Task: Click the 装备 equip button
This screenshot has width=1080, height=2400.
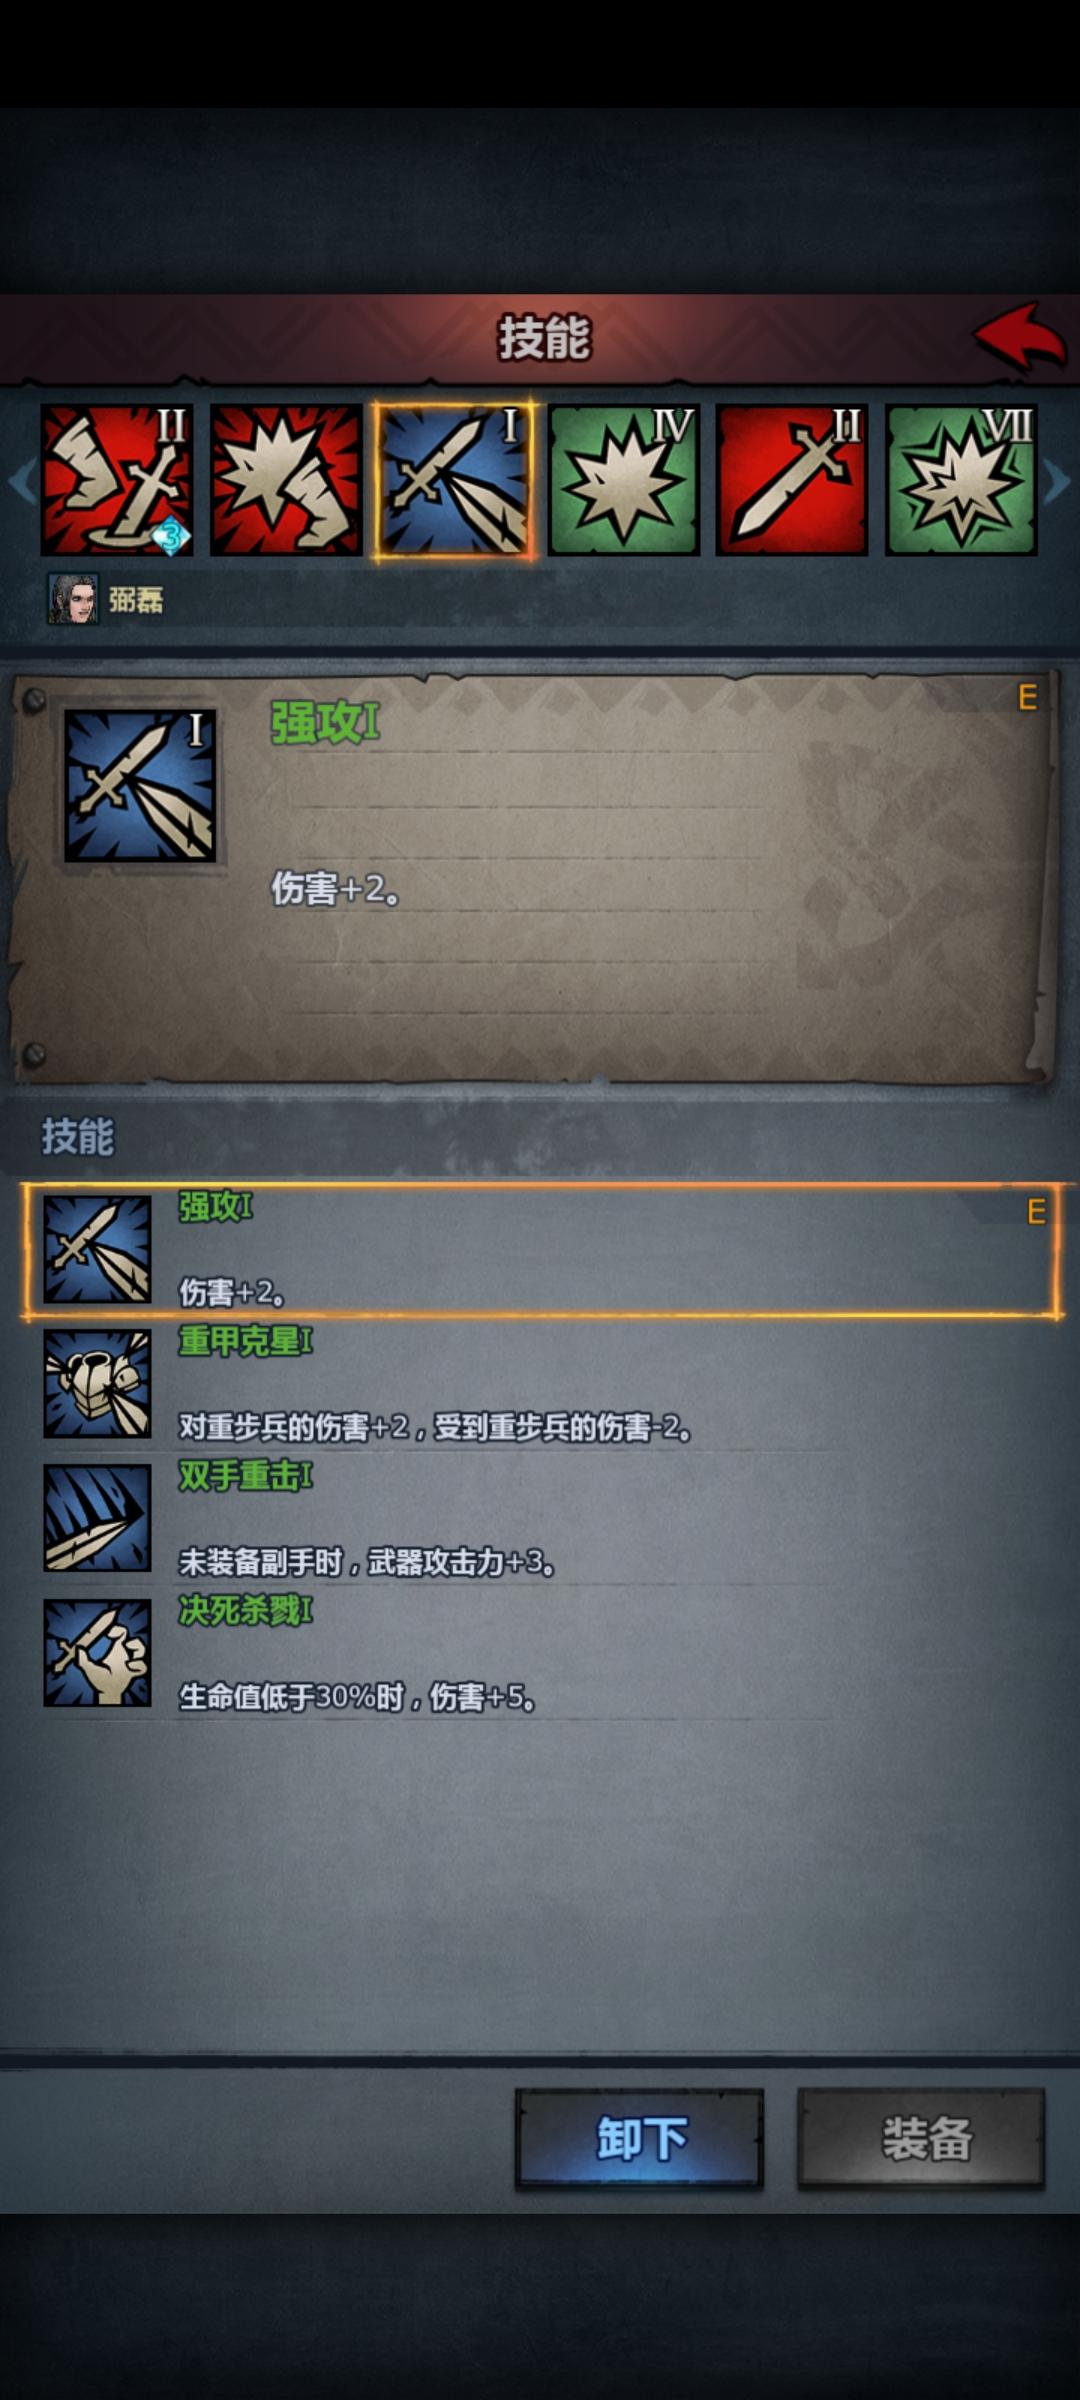Action: click(921, 2139)
